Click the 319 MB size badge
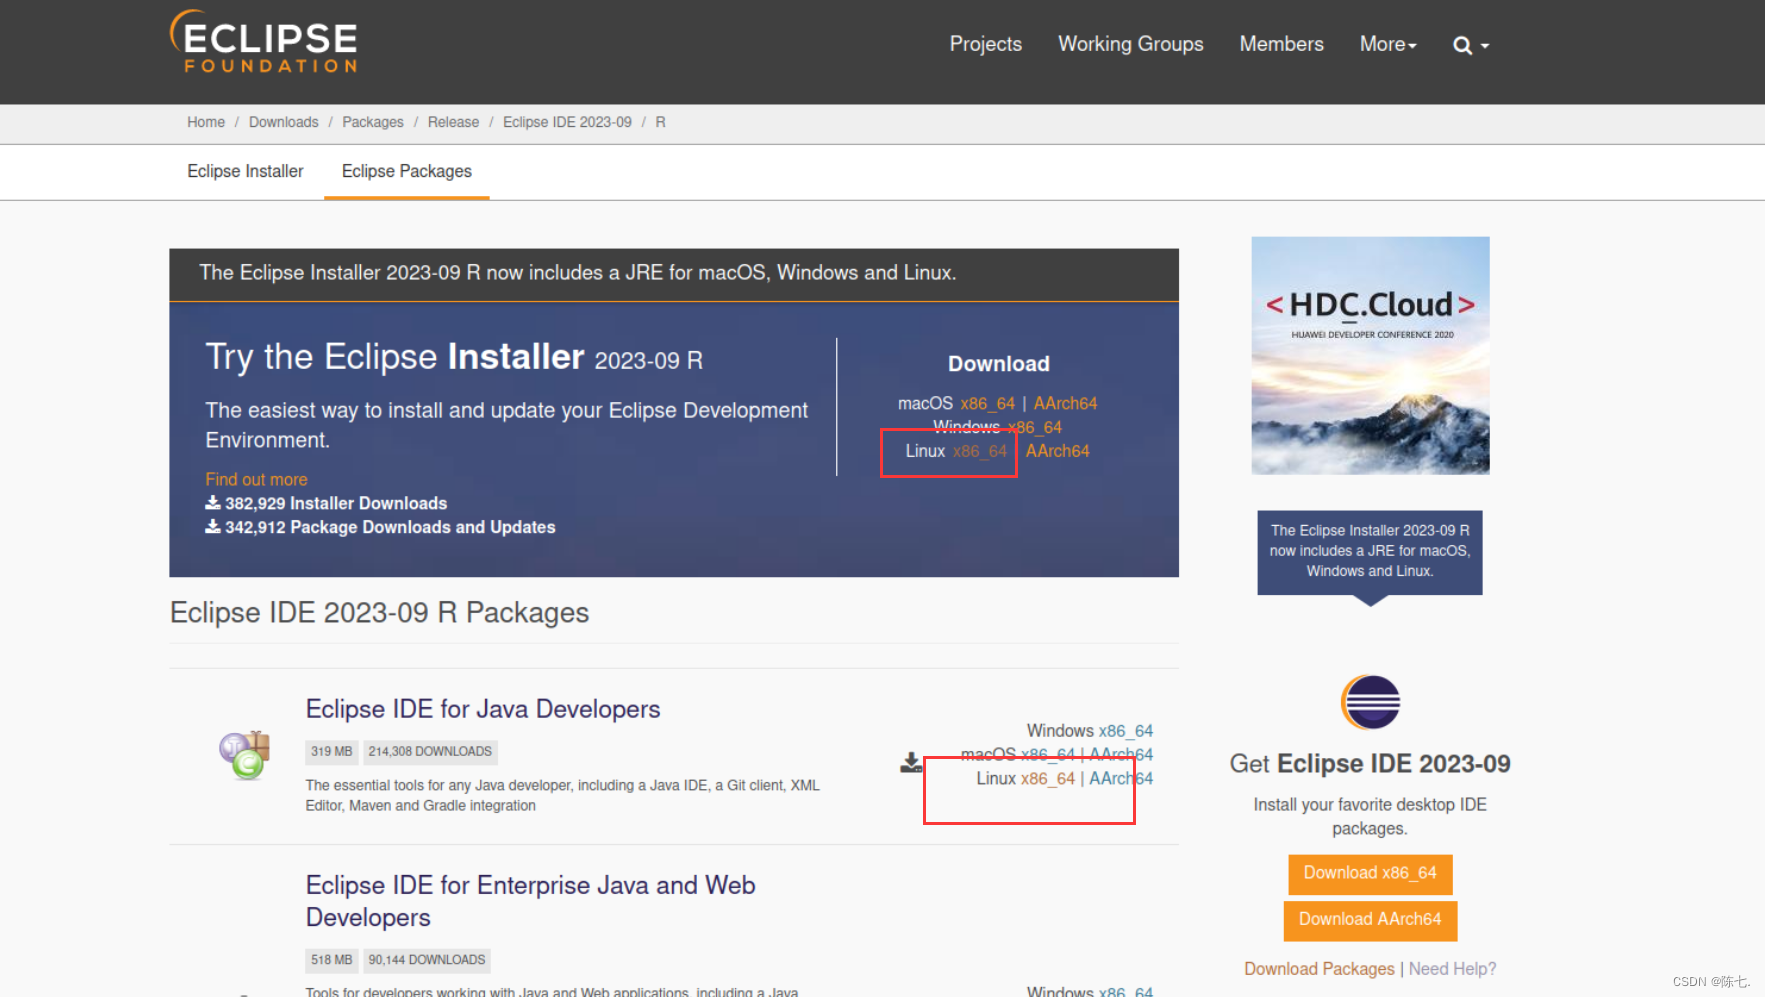1765x997 pixels. tap(331, 751)
